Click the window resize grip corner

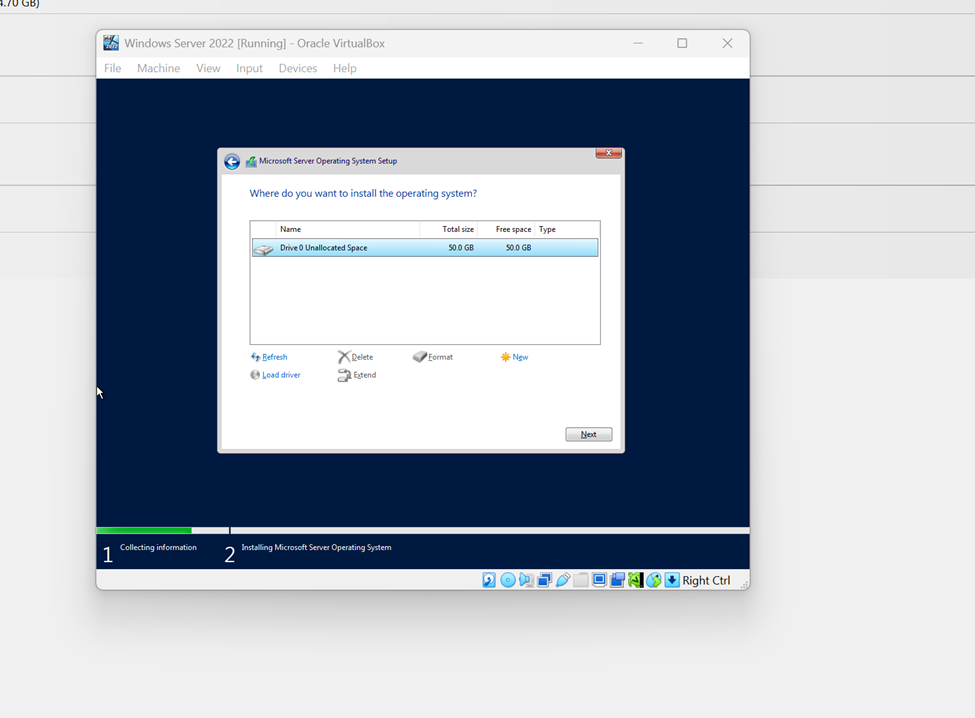click(744, 584)
